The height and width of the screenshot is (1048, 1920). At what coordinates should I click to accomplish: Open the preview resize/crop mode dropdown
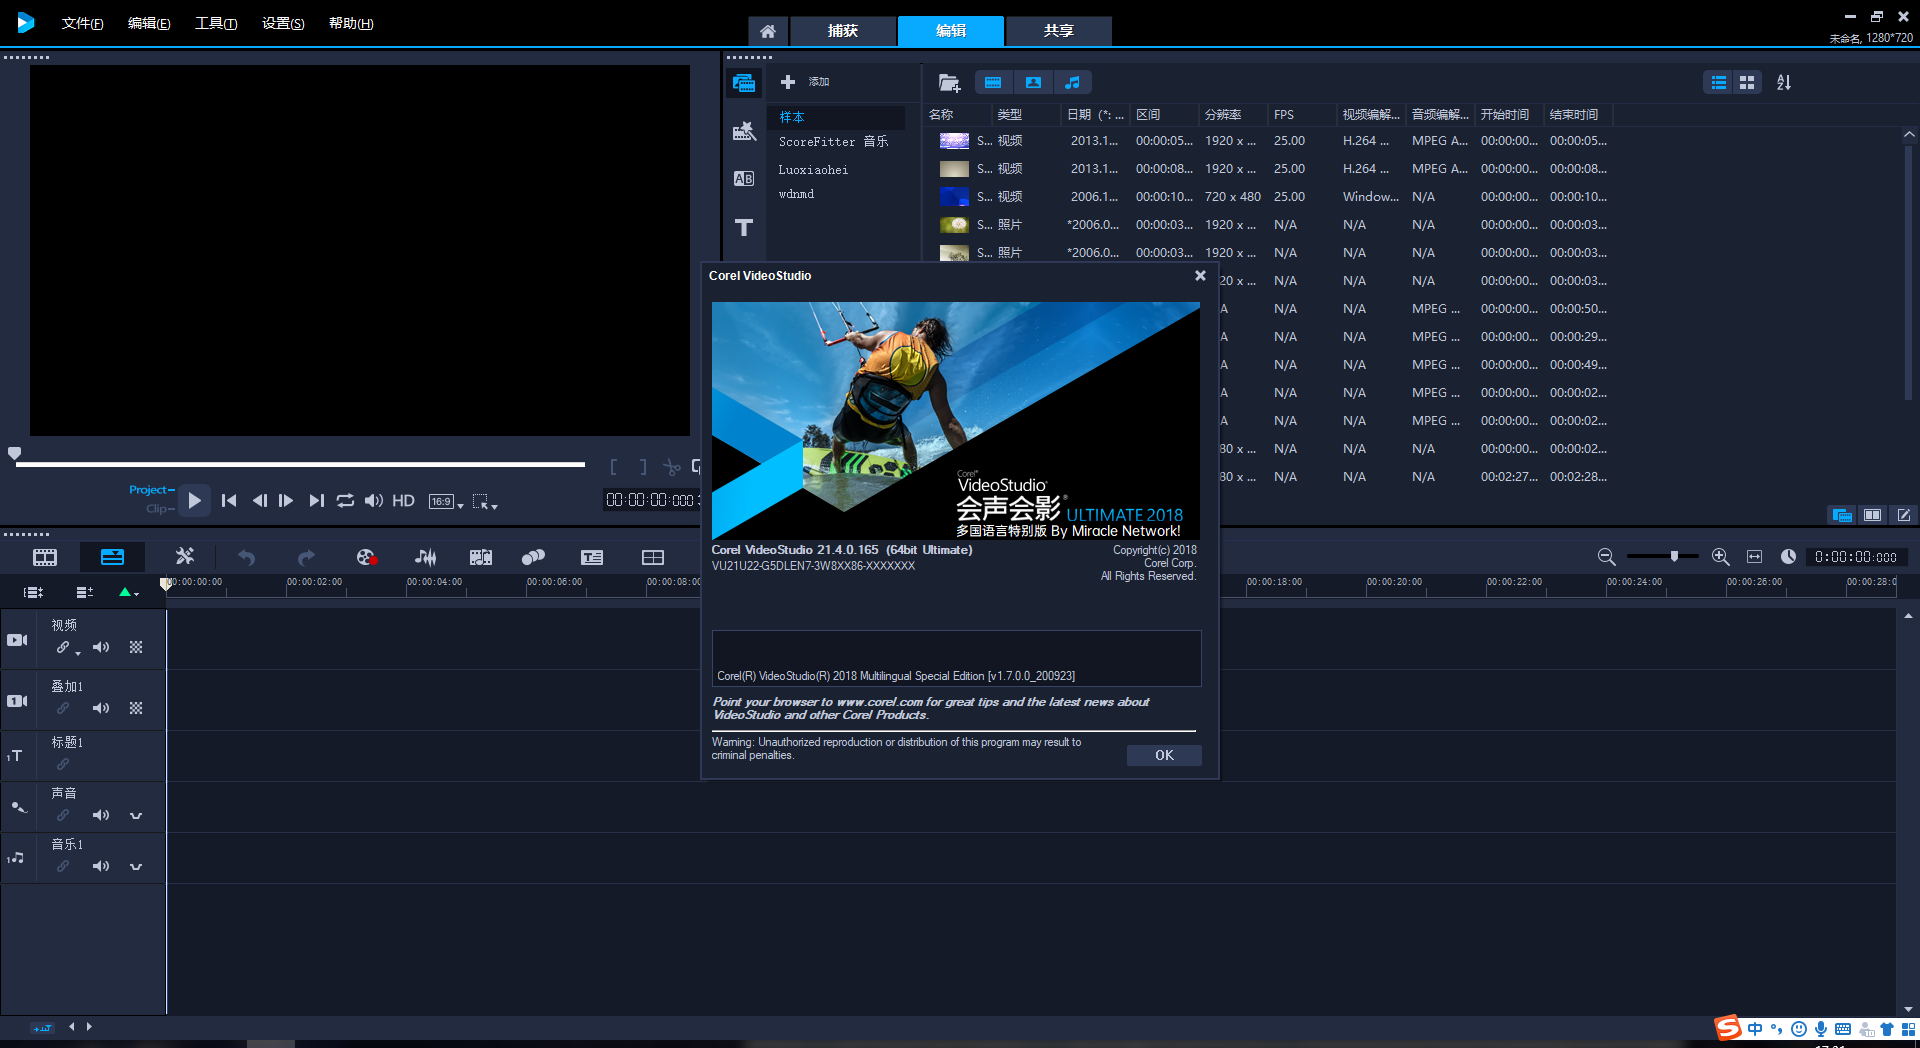pyautogui.click(x=485, y=502)
